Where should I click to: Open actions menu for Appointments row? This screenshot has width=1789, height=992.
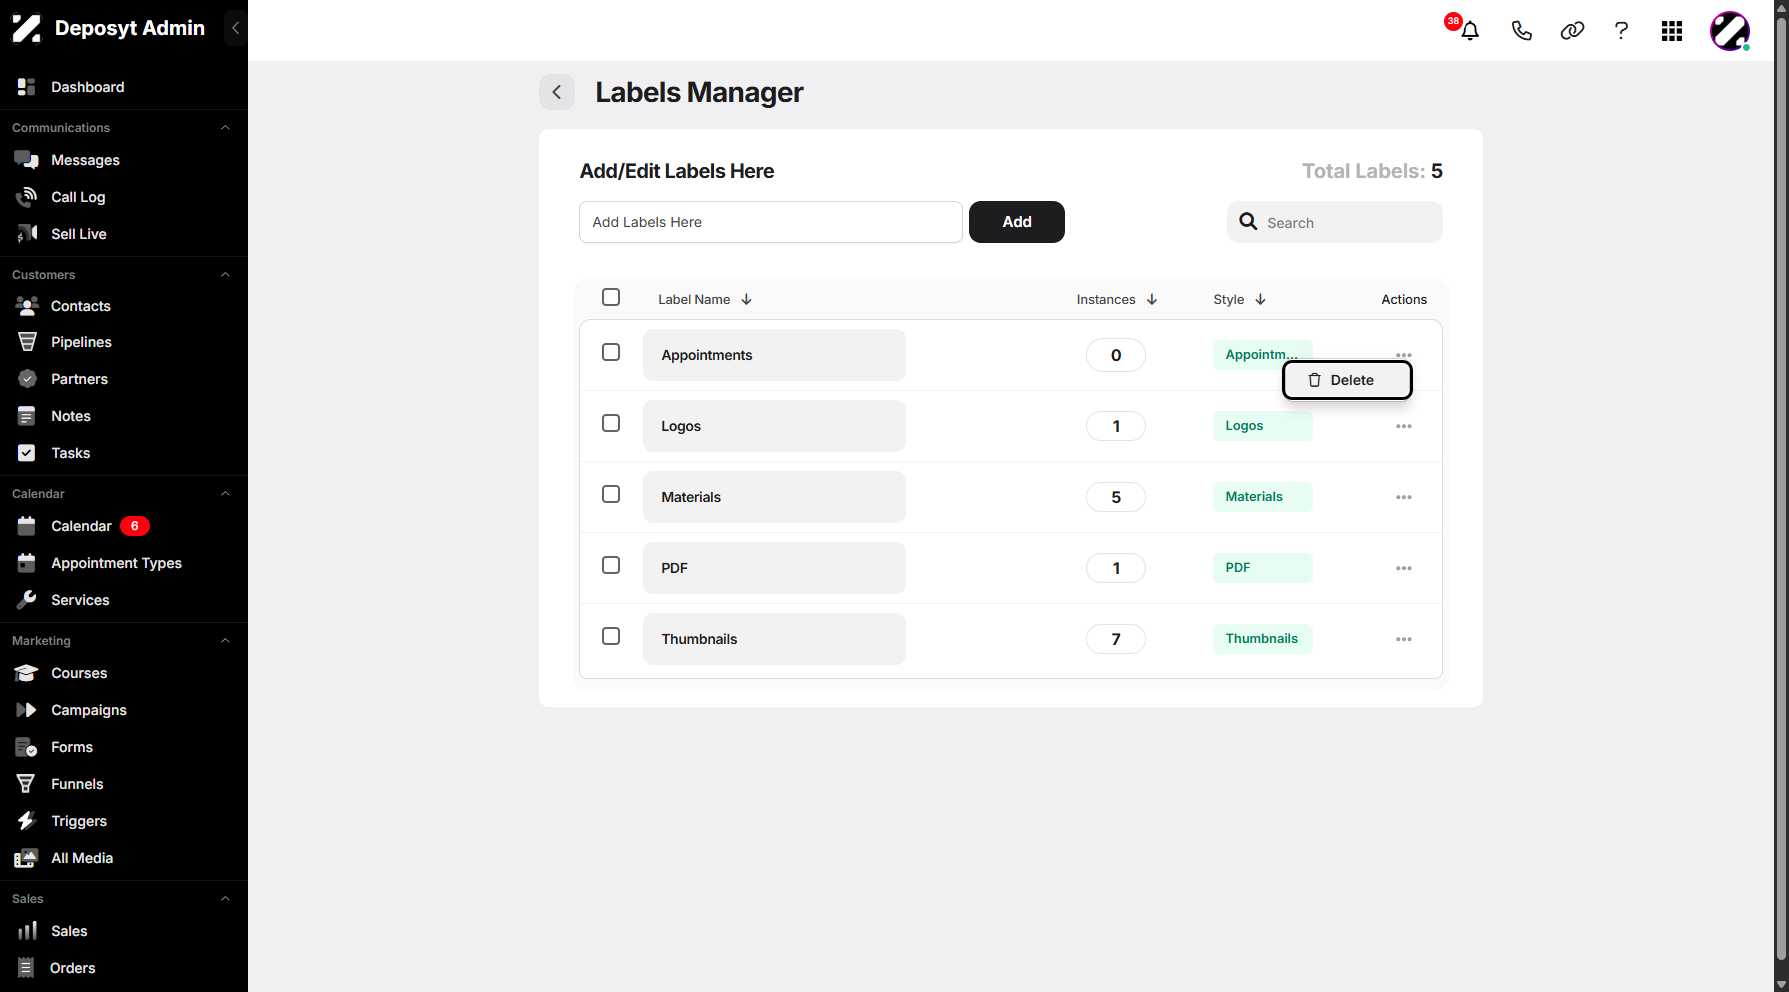click(x=1404, y=355)
